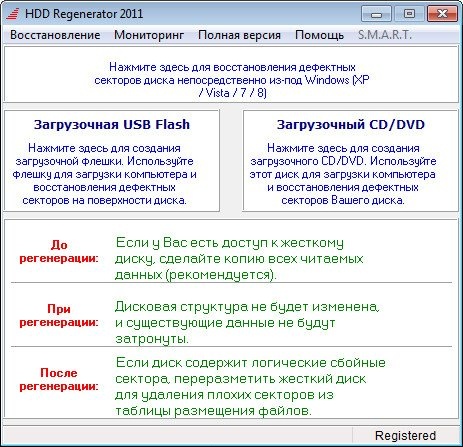Click the Загрузочный CD/DVD heading
The image size is (463, 447).
(351, 124)
